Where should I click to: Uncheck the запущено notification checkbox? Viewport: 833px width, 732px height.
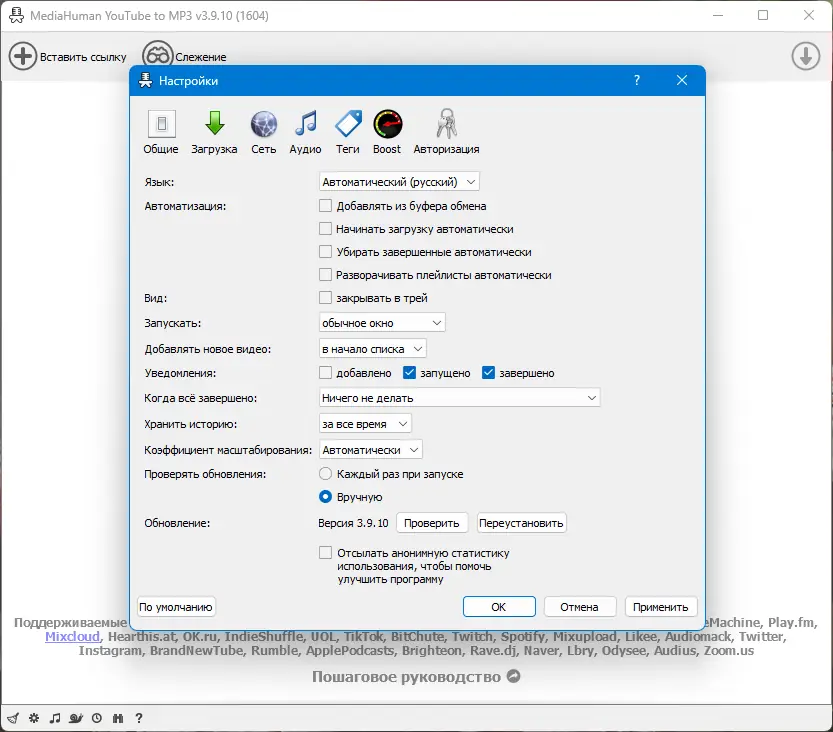pyautogui.click(x=409, y=373)
